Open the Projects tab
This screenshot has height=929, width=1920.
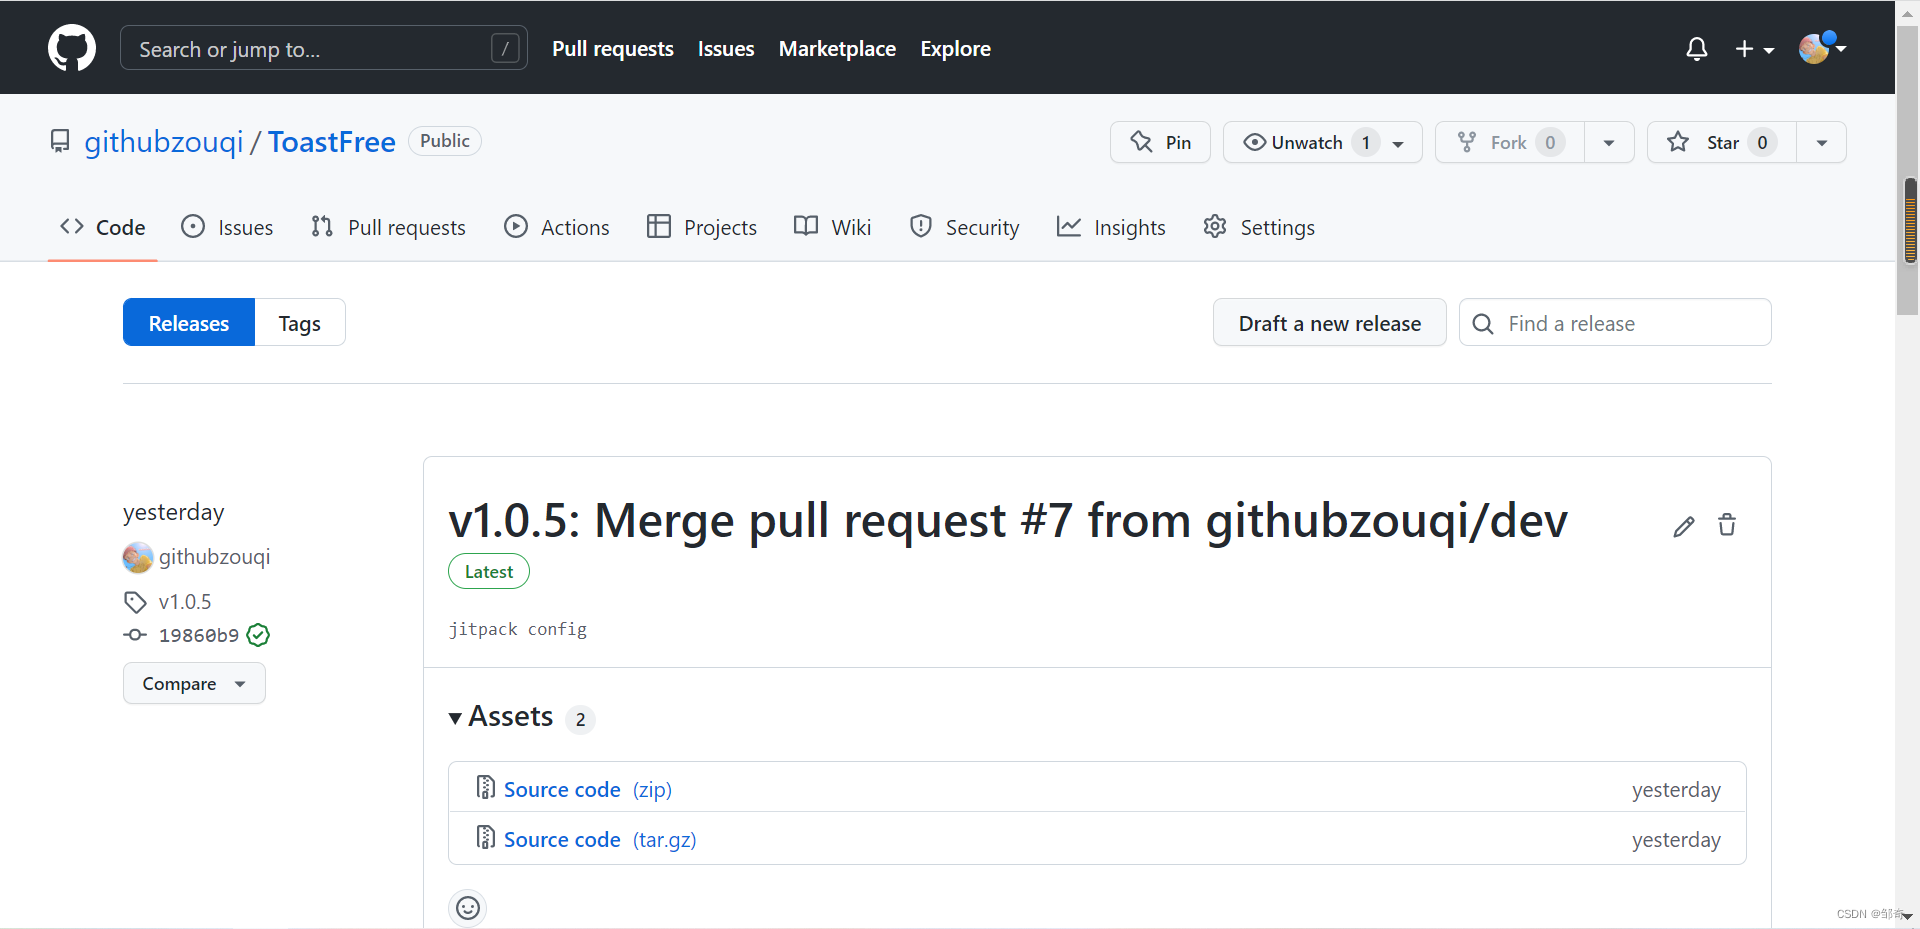pos(702,227)
